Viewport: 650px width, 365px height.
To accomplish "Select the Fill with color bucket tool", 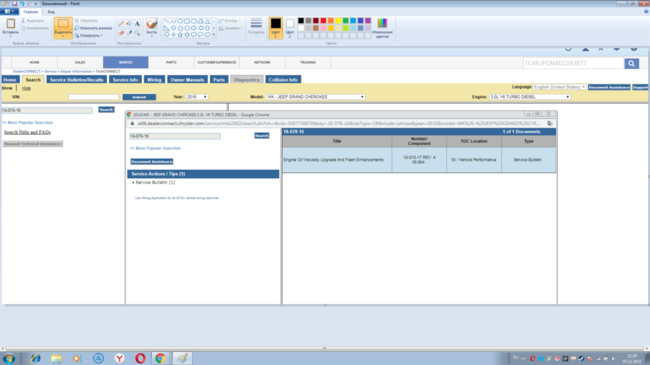I will pyautogui.click(x=129, y=24).
